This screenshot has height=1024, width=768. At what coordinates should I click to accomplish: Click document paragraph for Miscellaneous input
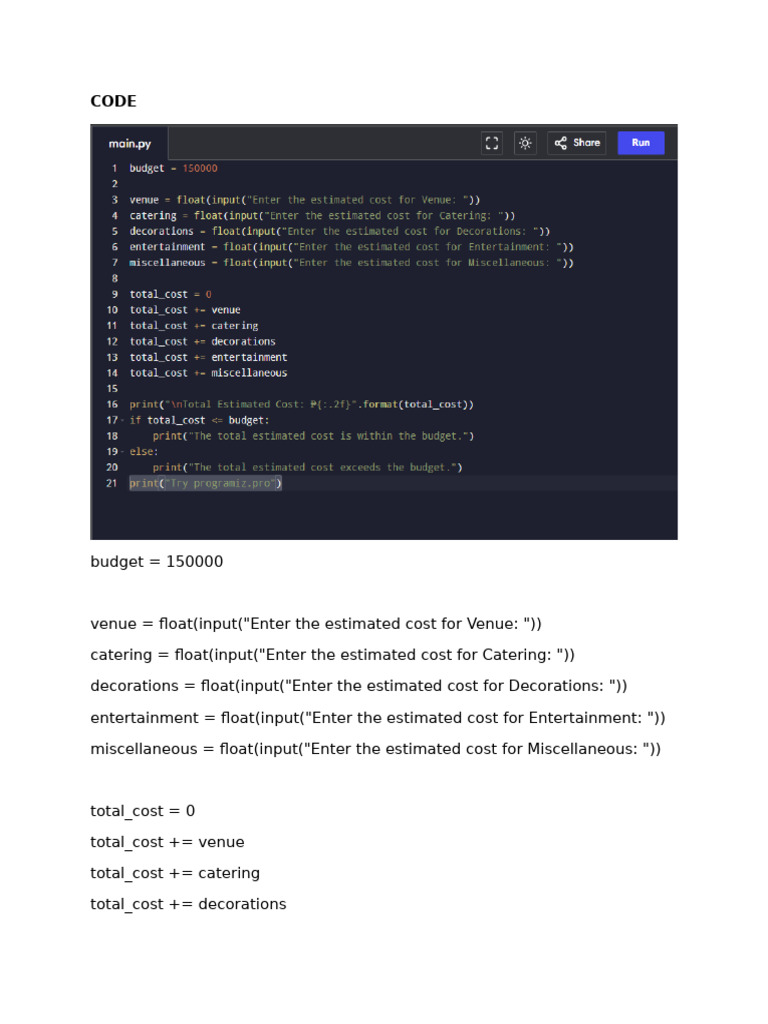376,748
